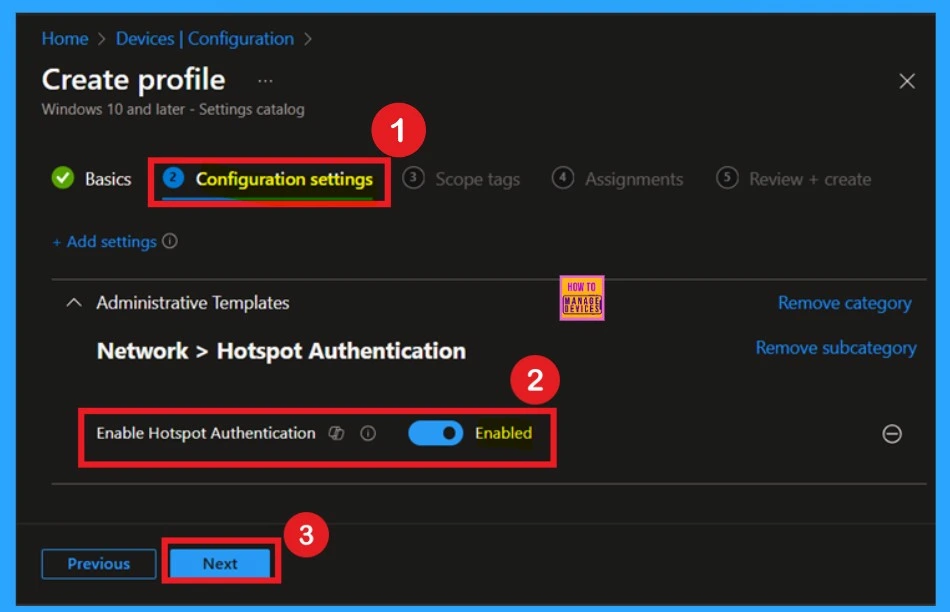
Task: Remove the Enable Hotspot Authentication setting via minus icon
Action: pyautogui.click(x=891, y=434)
